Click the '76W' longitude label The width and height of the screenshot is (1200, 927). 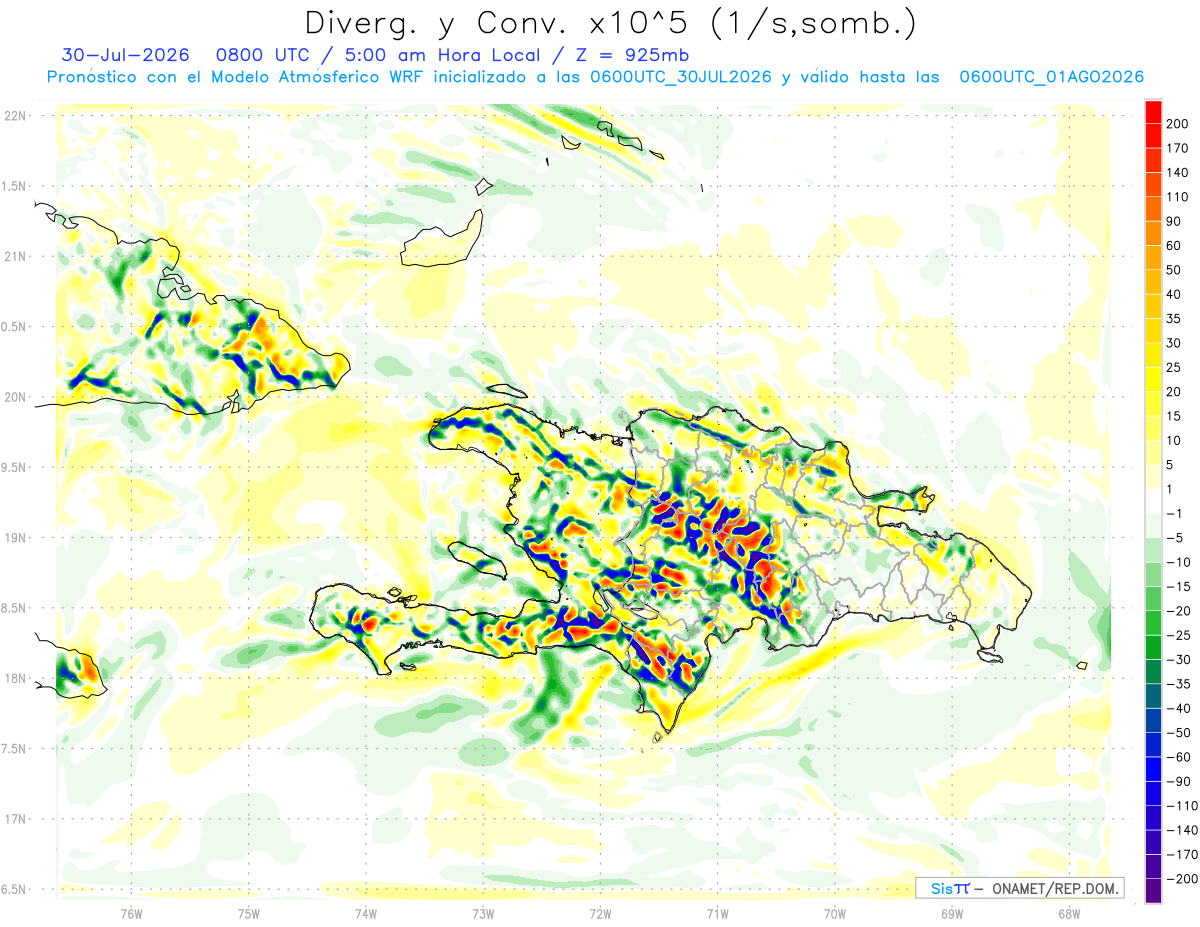pos(131,914)
